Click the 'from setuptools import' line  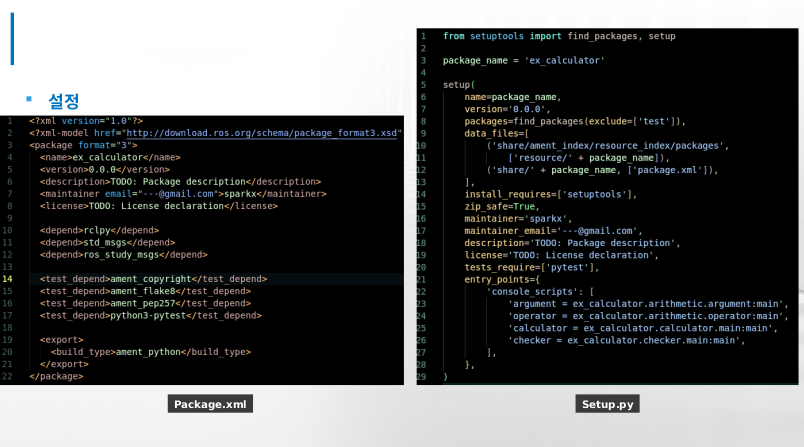pos(559,36)
